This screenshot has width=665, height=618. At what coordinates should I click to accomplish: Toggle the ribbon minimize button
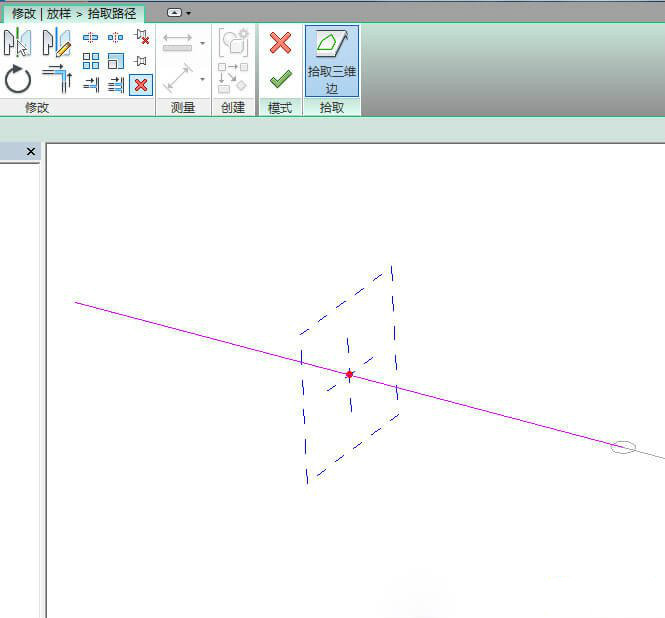[174, 13]
